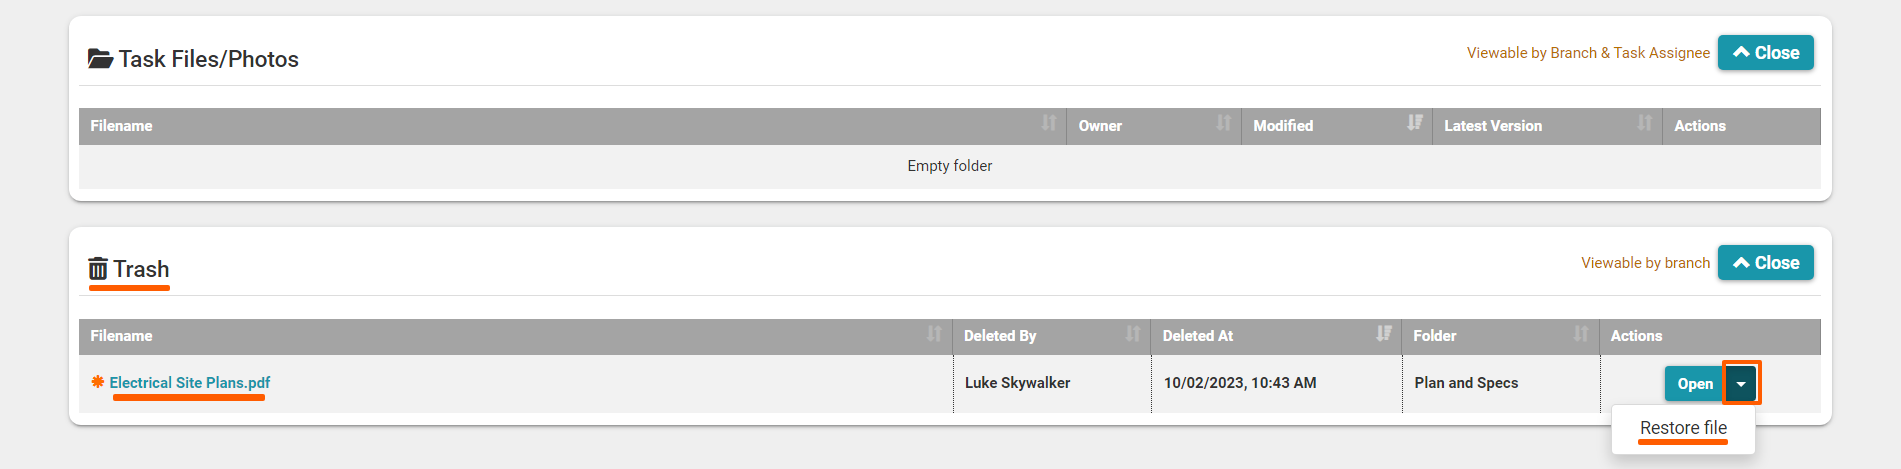The width and height of the screenshot is (1901, 469).
Task: Sort Task Files by Latest Version sort icon
Action: point(1644,123)
